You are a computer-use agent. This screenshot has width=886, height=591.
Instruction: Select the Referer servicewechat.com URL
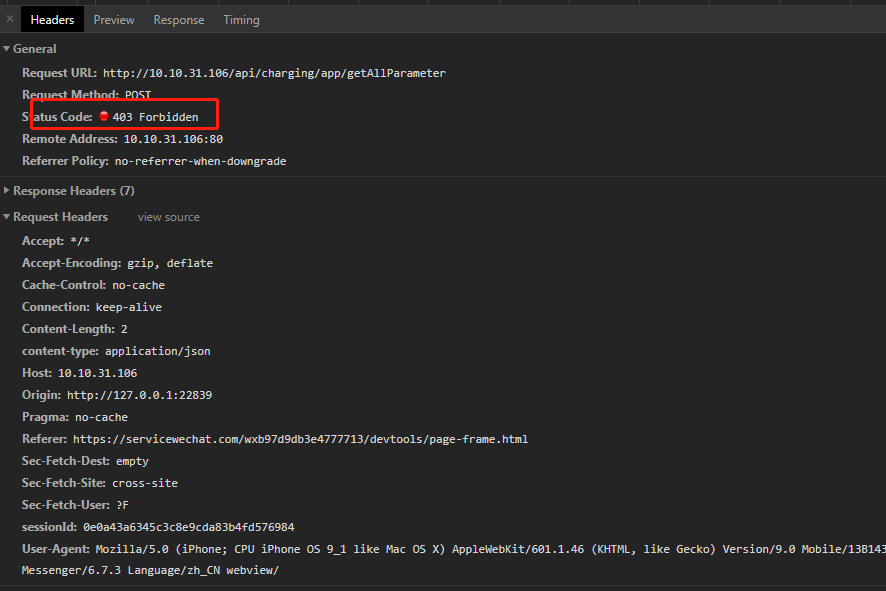(300, 439)
